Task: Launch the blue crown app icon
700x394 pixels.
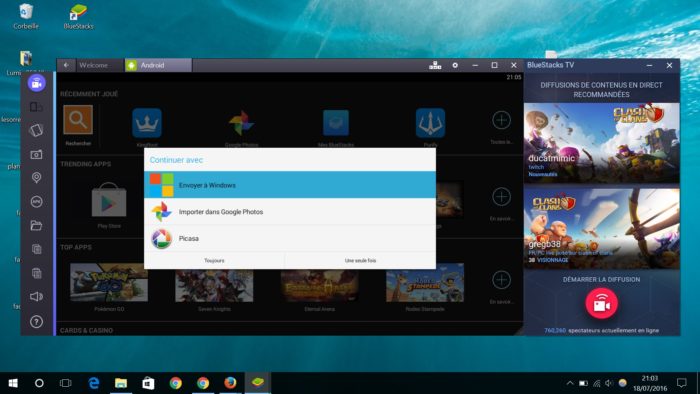Action: pyautogui.click(x=147, y=123)
